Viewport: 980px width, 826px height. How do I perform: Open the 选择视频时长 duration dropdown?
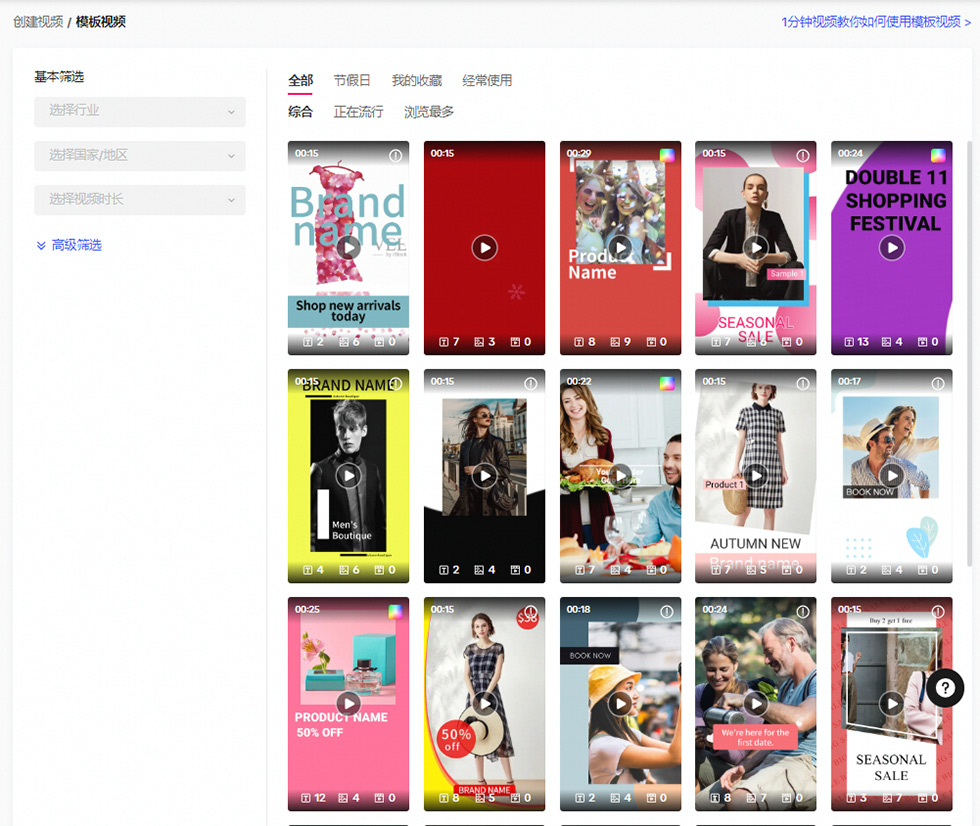140,199
